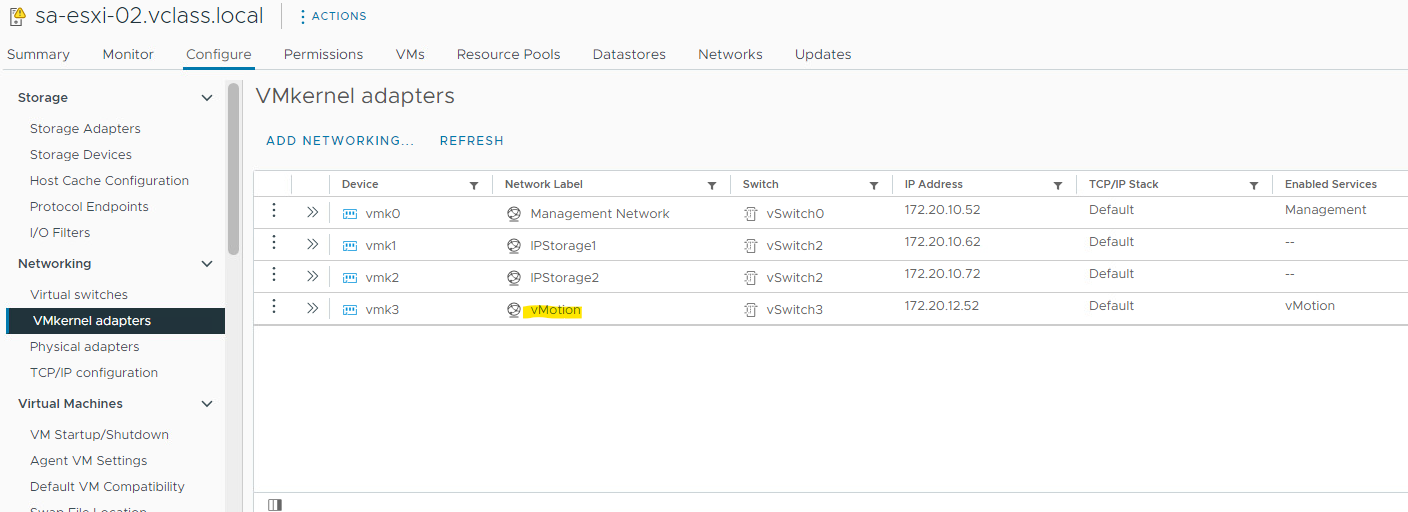Open the IP Address column filter
This screenshot has width=1408, height=512.
click(x=1058, y=185)
